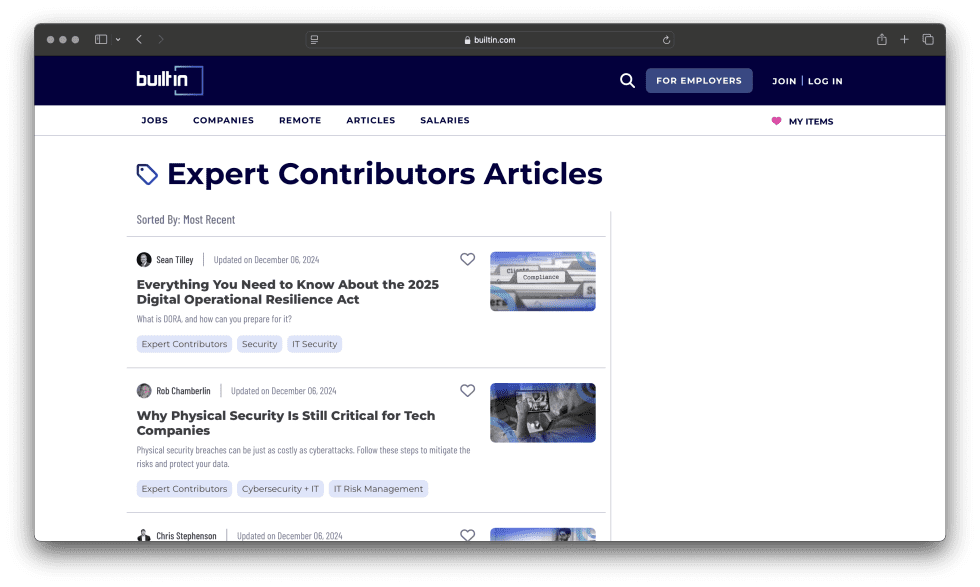Click the FOR EMPLOYERS button
Screen dimensions: 980x587
tap(699, 81)
